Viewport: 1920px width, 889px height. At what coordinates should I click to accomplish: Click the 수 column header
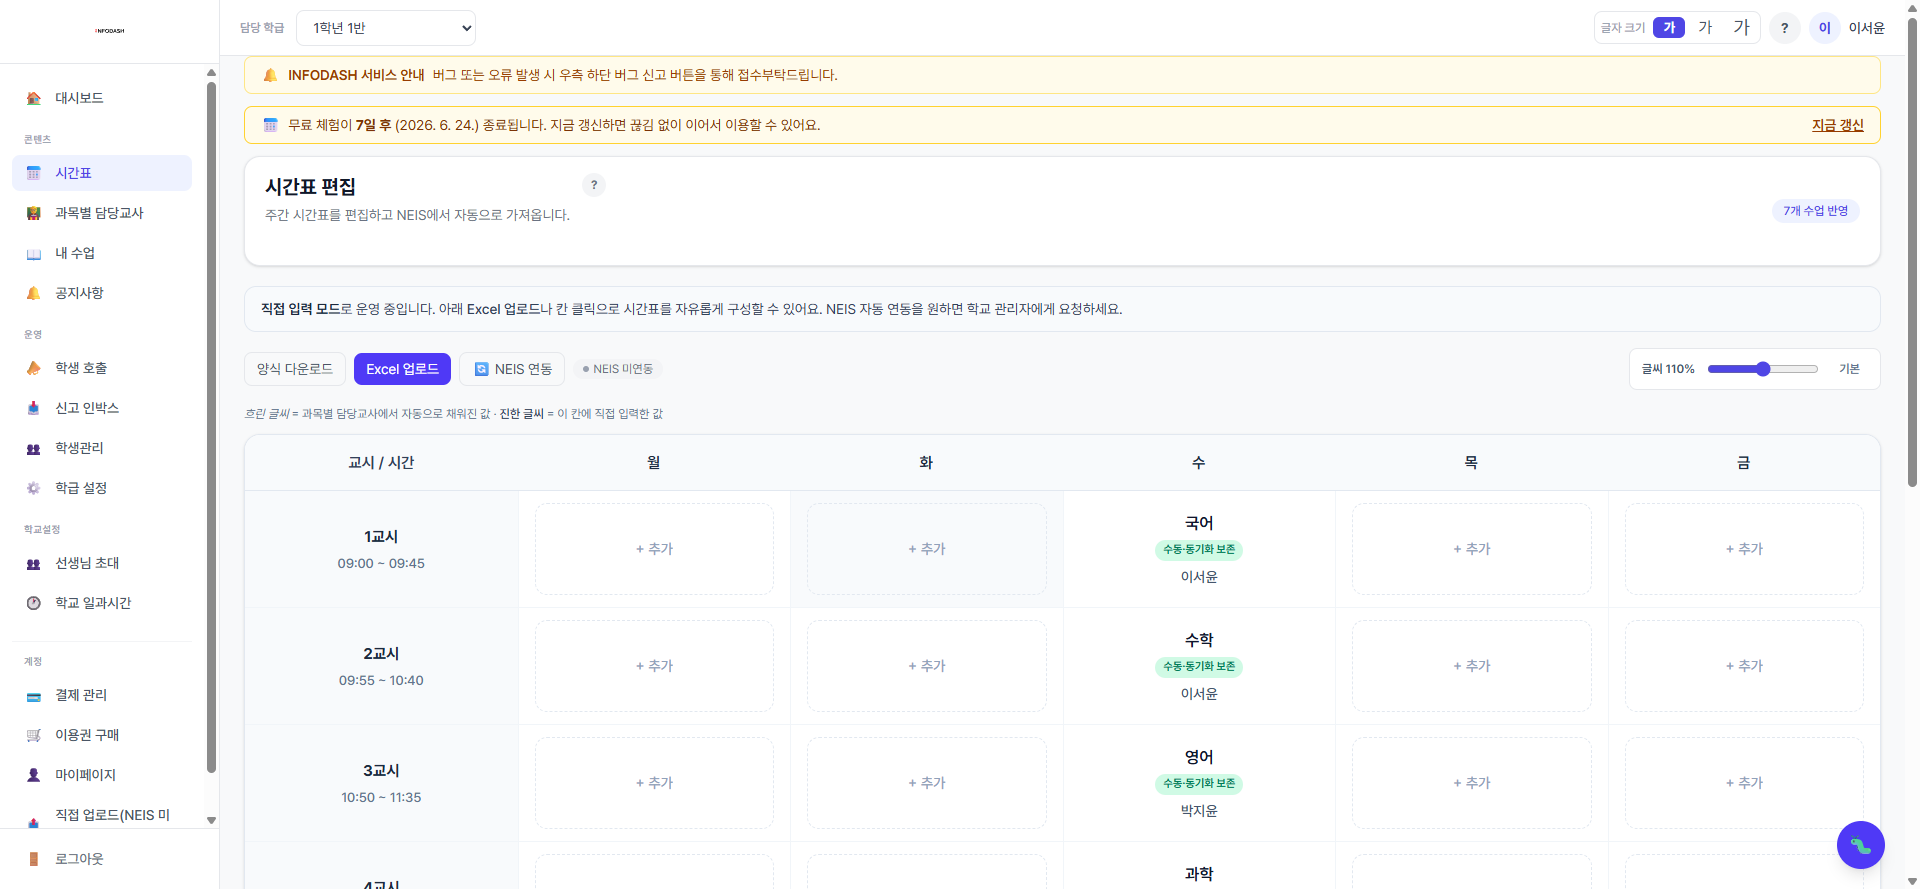pos(1199,462)
